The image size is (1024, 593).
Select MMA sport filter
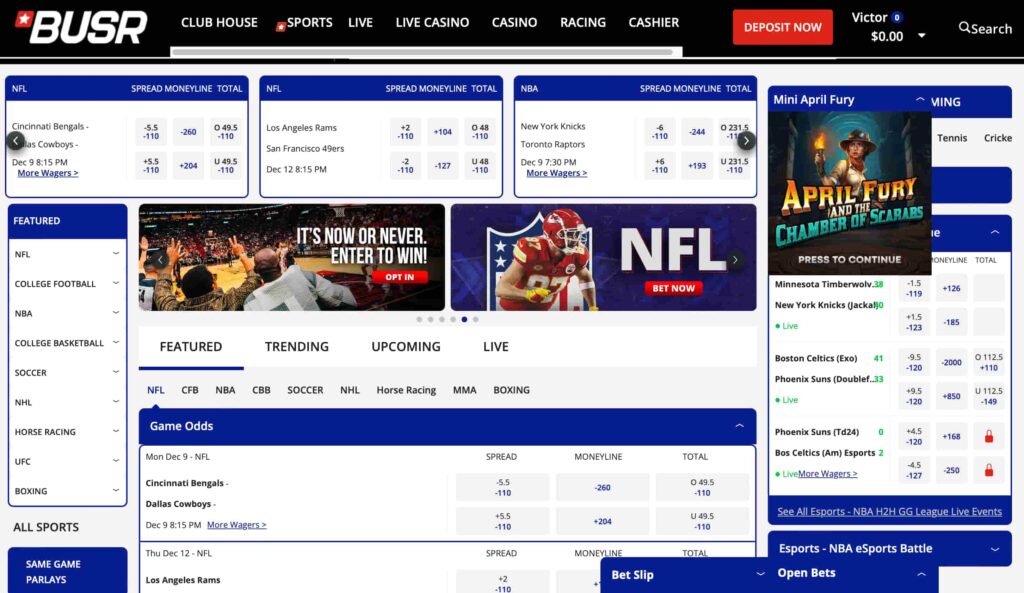coord(464,390)
